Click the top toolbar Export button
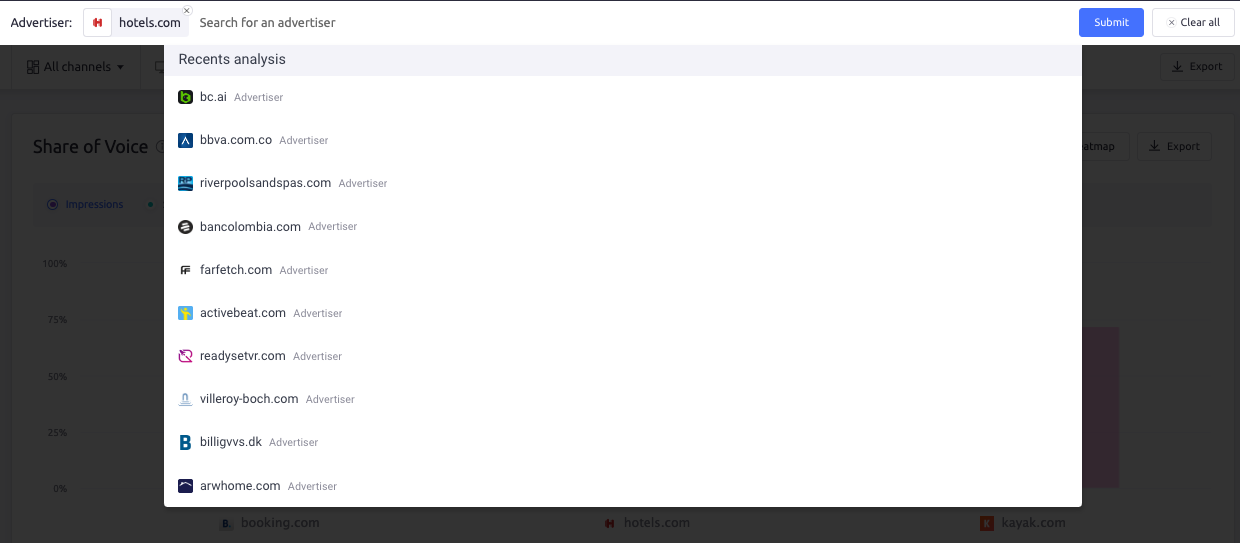 tap(1197, 67)
